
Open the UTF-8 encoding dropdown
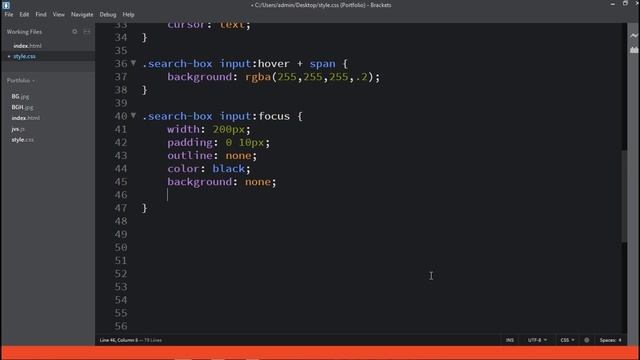(x=537, y=340)
